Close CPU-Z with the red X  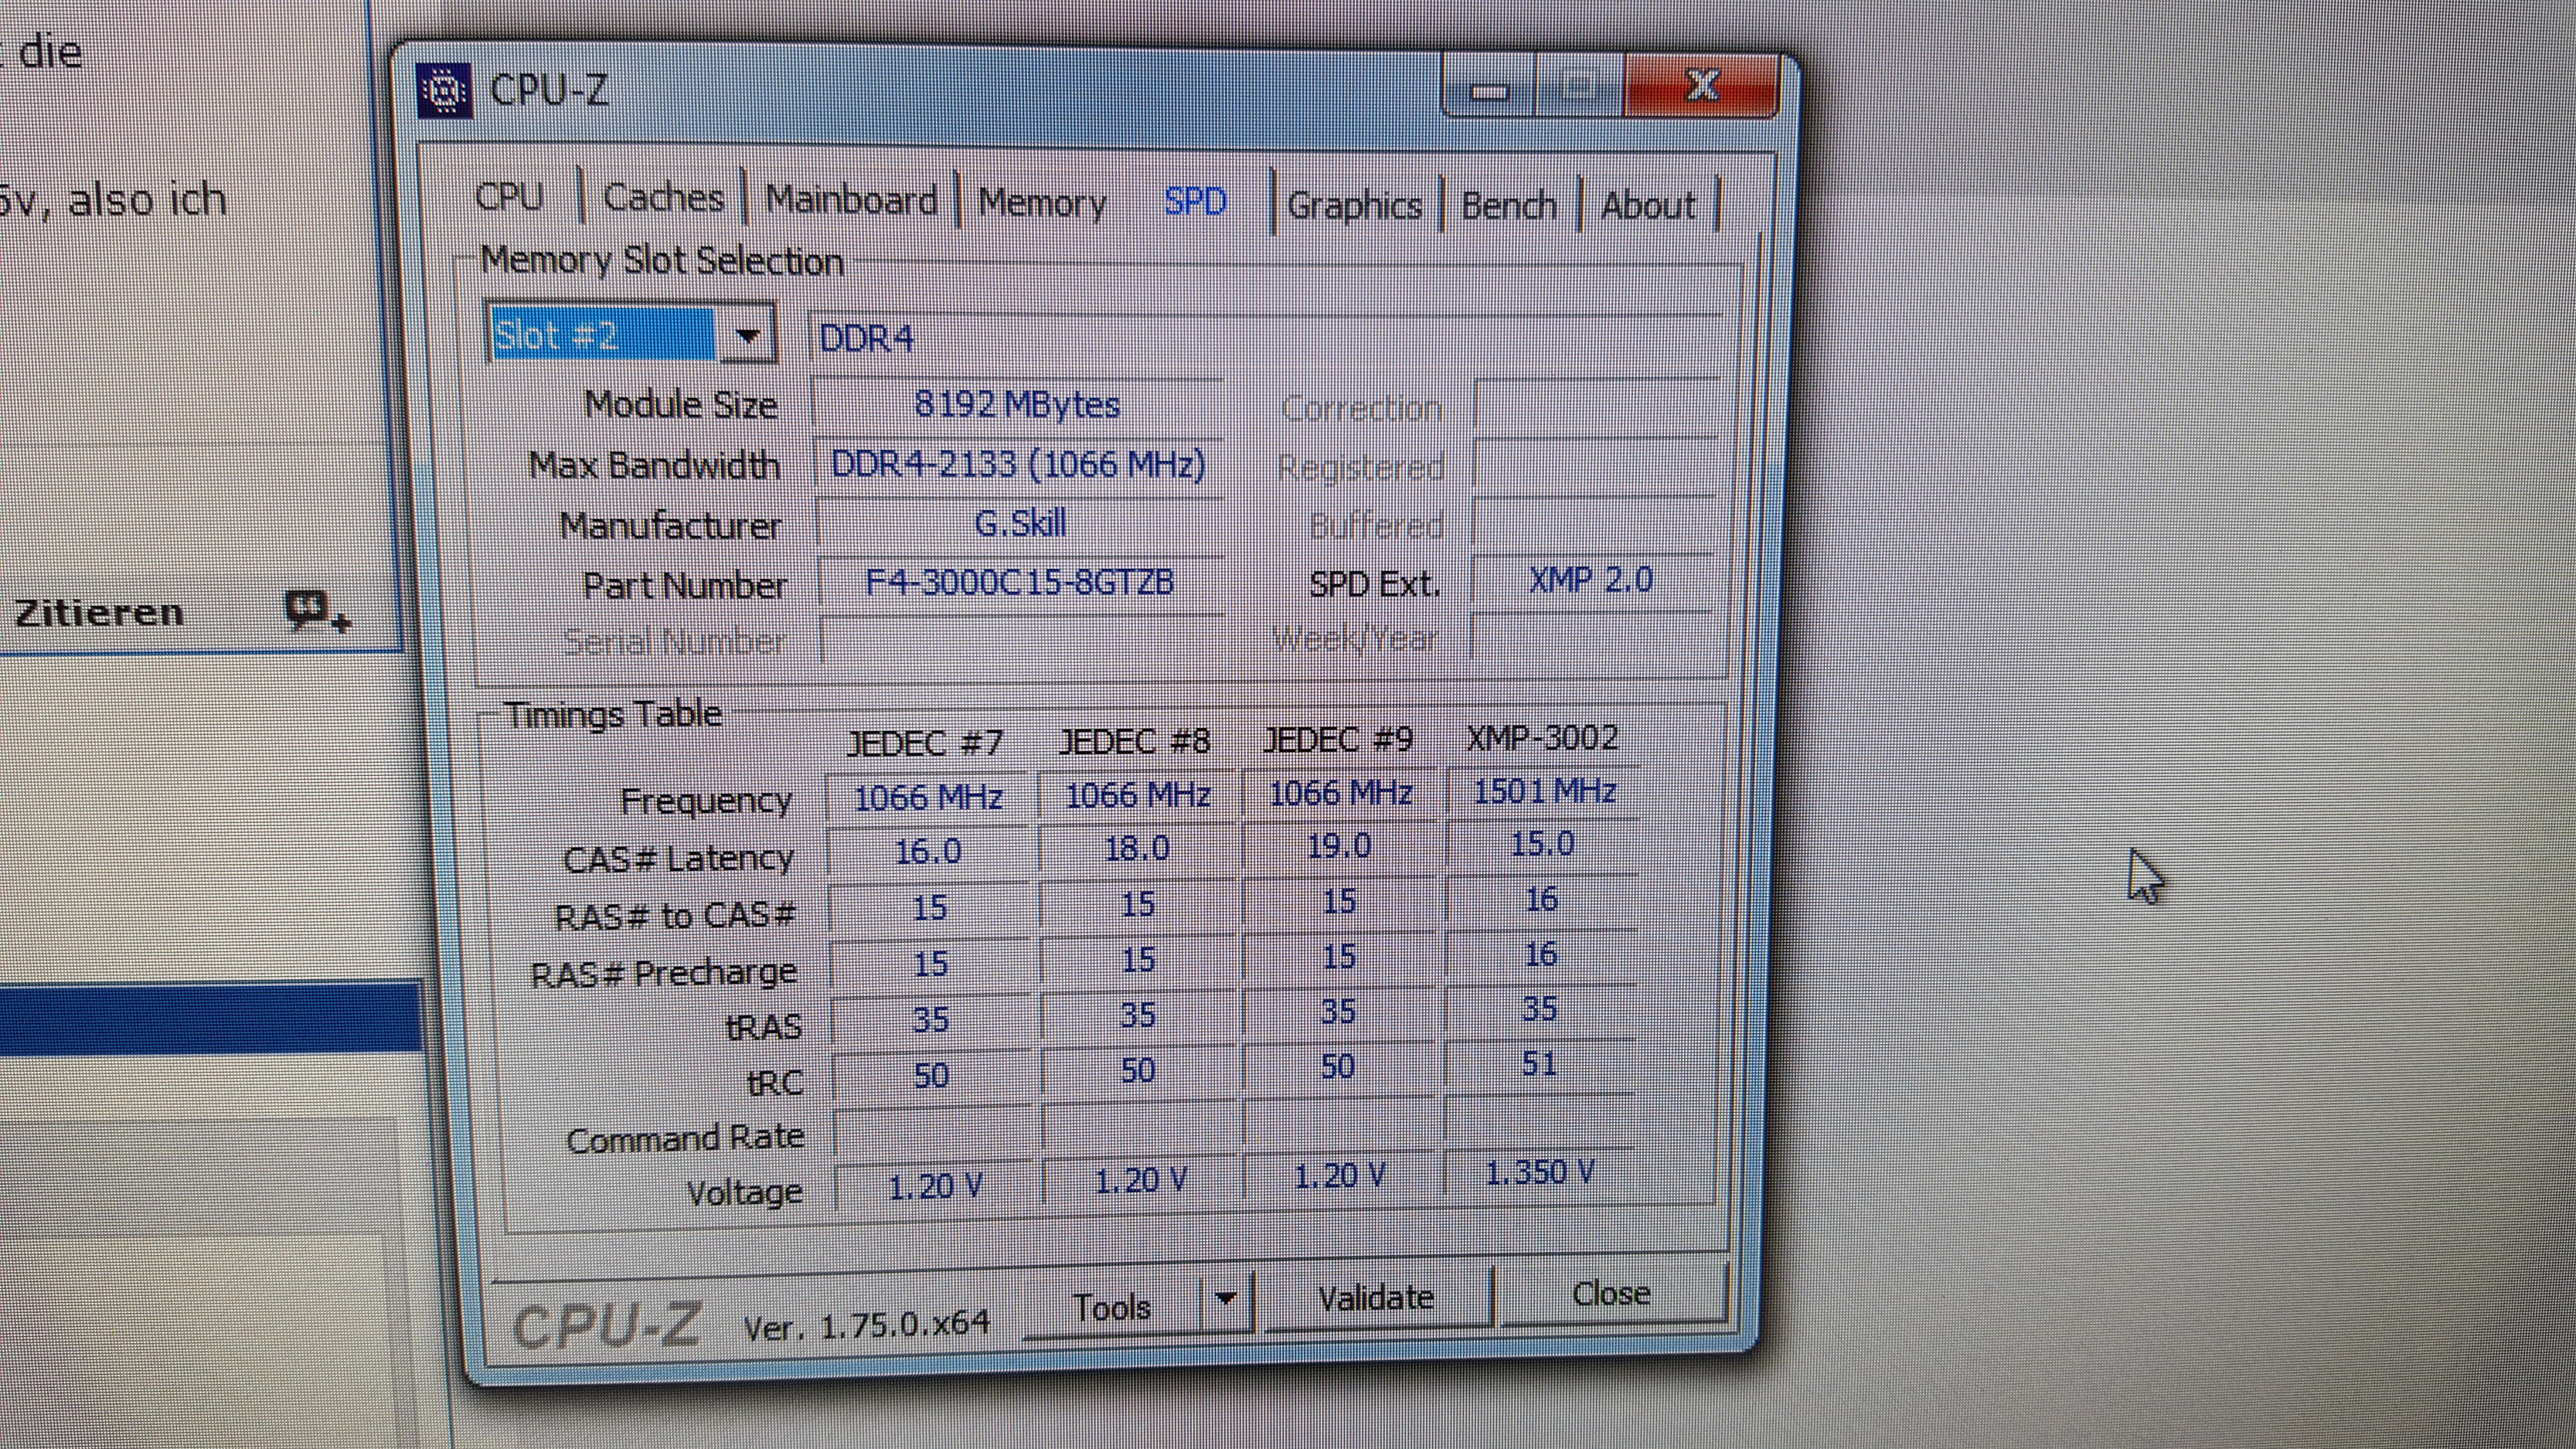click(1702, 86)
